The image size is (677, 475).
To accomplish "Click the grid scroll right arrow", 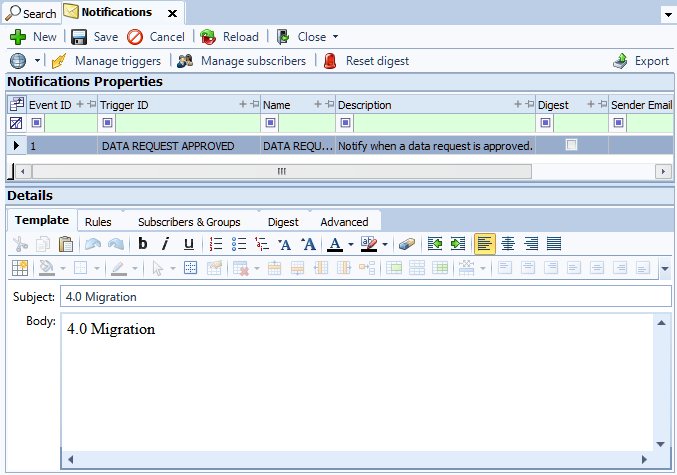I will 663,171.
